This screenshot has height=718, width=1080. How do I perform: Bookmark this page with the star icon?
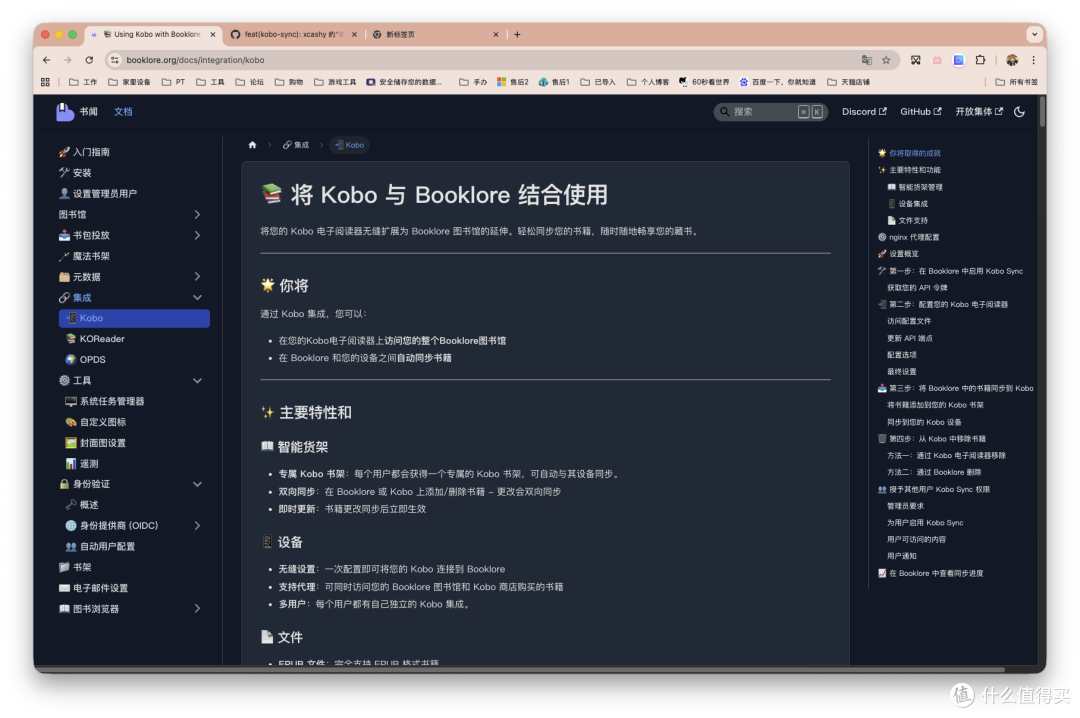886,60
